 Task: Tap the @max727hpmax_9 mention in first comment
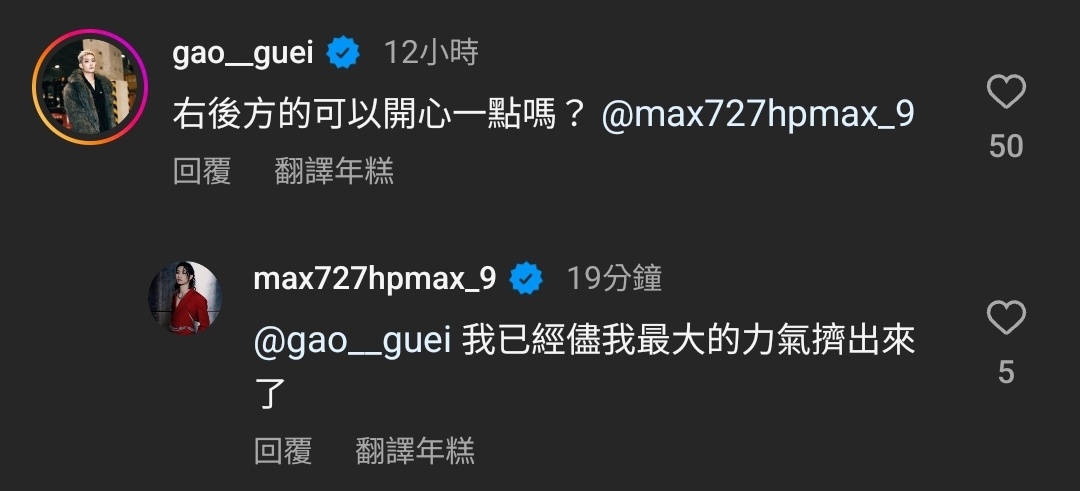758,115
